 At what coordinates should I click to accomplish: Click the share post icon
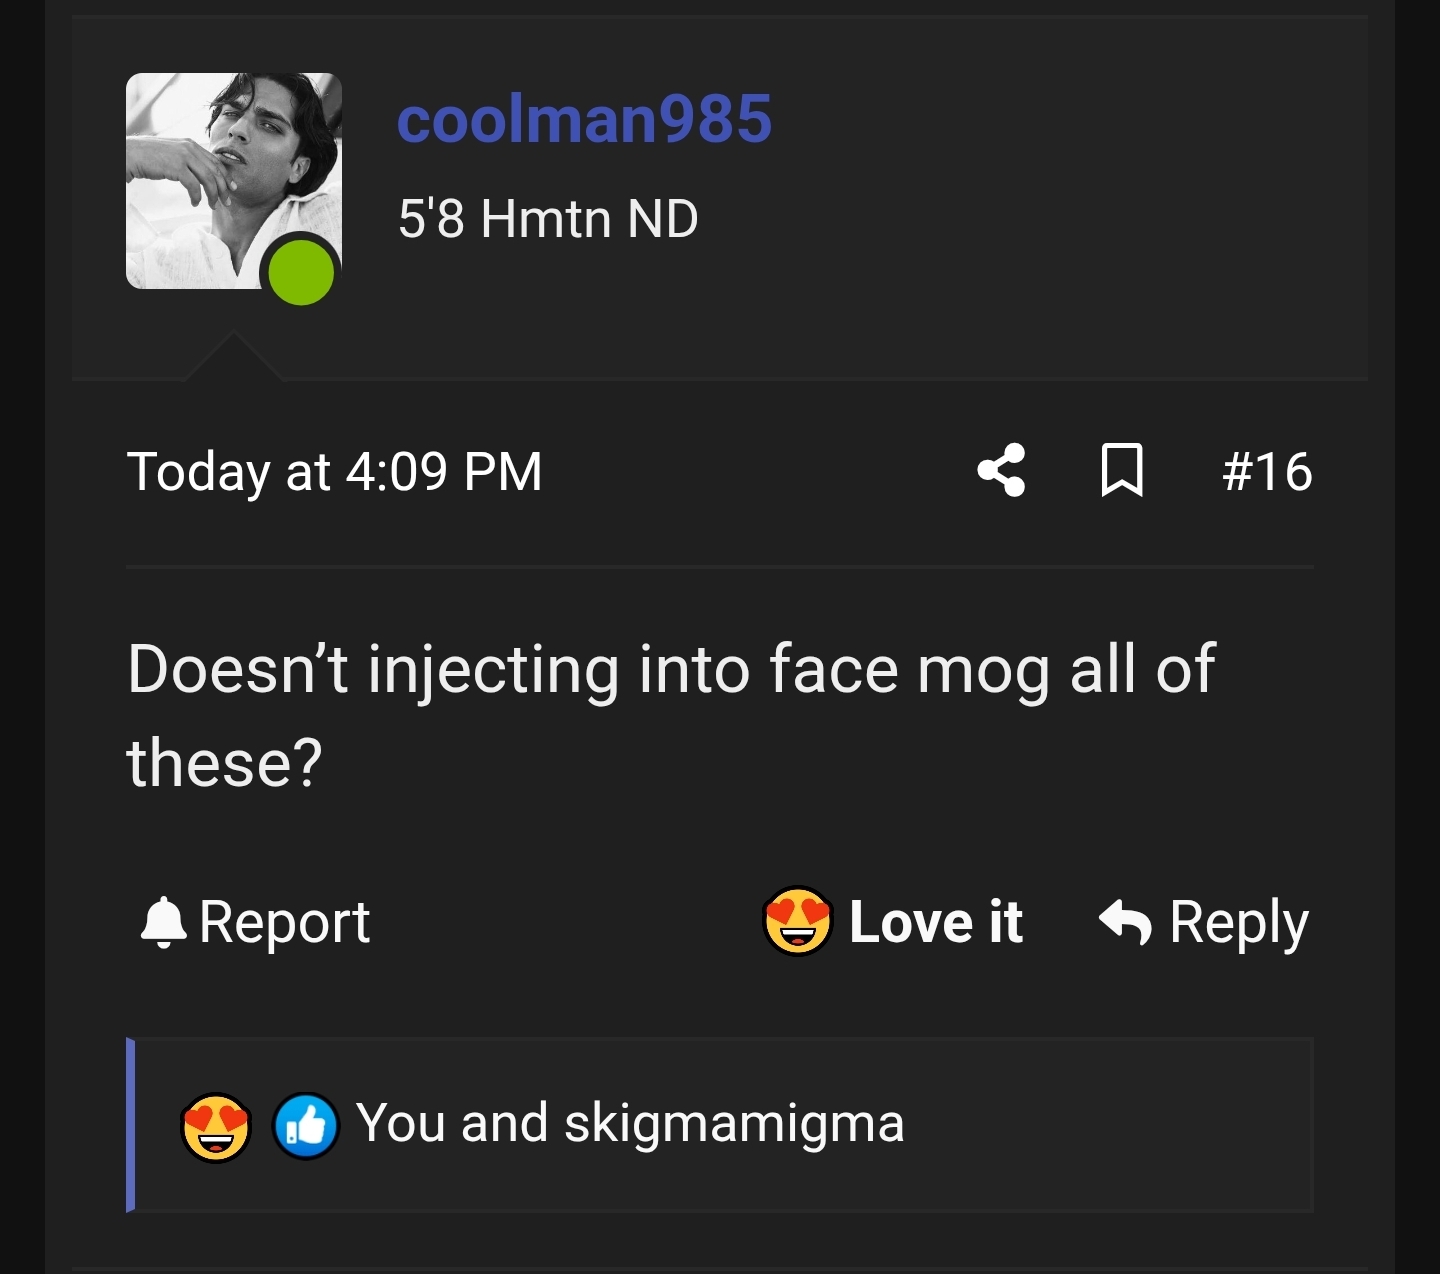click(x=1002, y=470)
